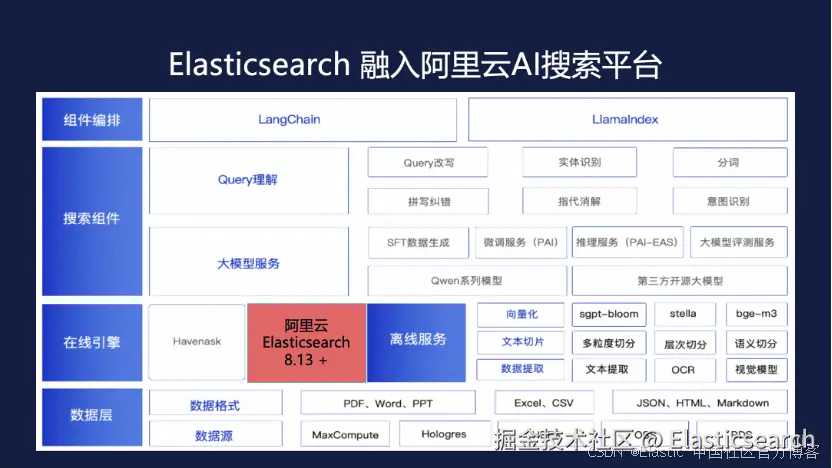Click the 数据格式 box
The width and height of the screenshot is (832, 468).
tap(215, 403)
